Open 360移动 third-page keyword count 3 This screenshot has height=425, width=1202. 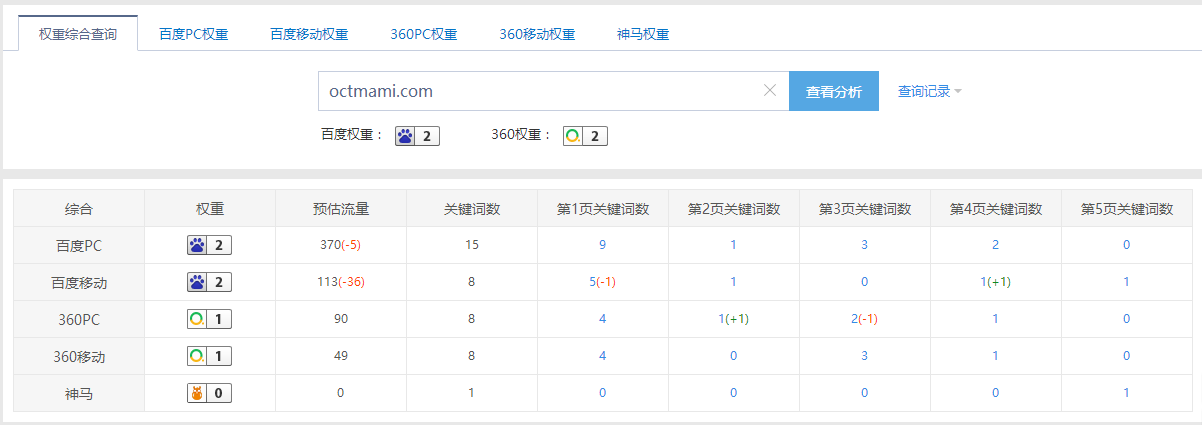coord(864,356)
